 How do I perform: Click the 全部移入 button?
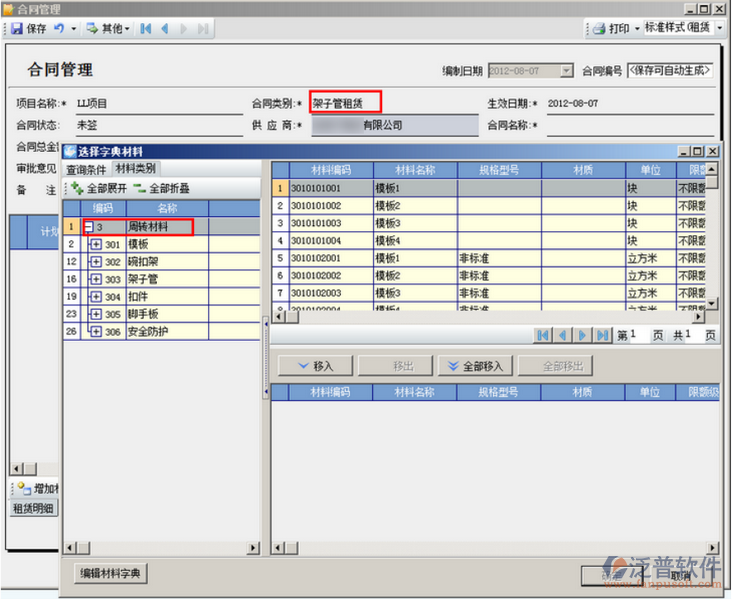tap(476, 366)
